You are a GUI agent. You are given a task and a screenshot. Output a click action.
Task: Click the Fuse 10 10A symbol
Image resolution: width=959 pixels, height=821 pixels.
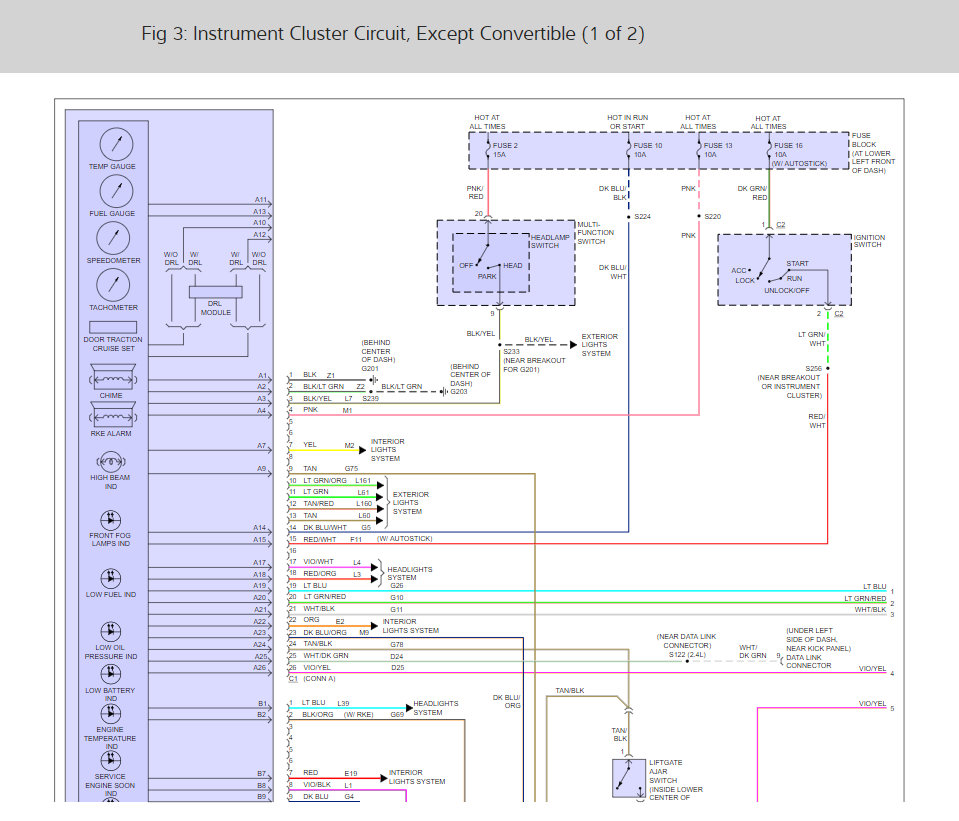[629, 150]
